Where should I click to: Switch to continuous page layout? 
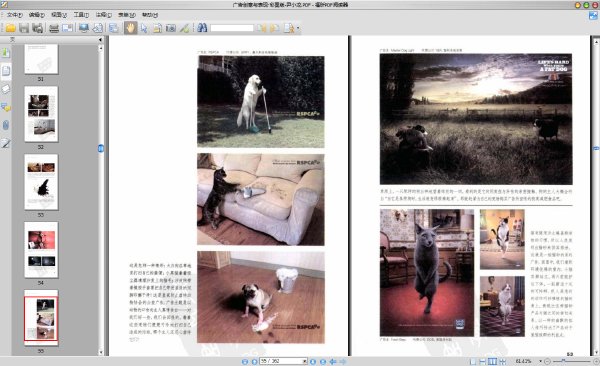pyautogui.click(x=483, y=361)
